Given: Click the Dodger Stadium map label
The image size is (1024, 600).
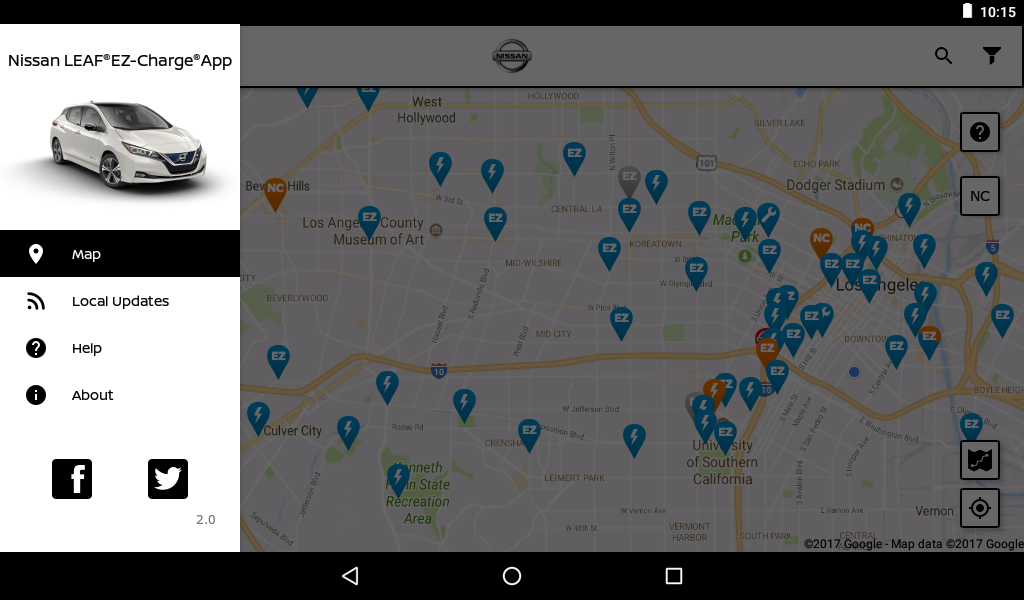Looking at the screenshot, I should click(835, 185).
